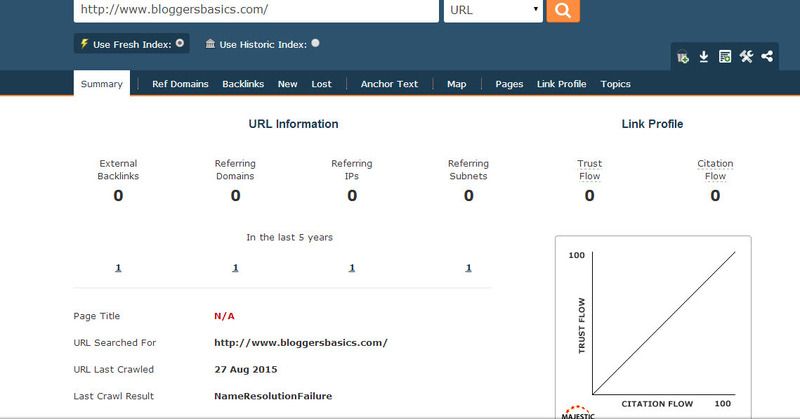Open the Pages tab
The height and width of the screenshot is (419, 800).
pos(509,84)
